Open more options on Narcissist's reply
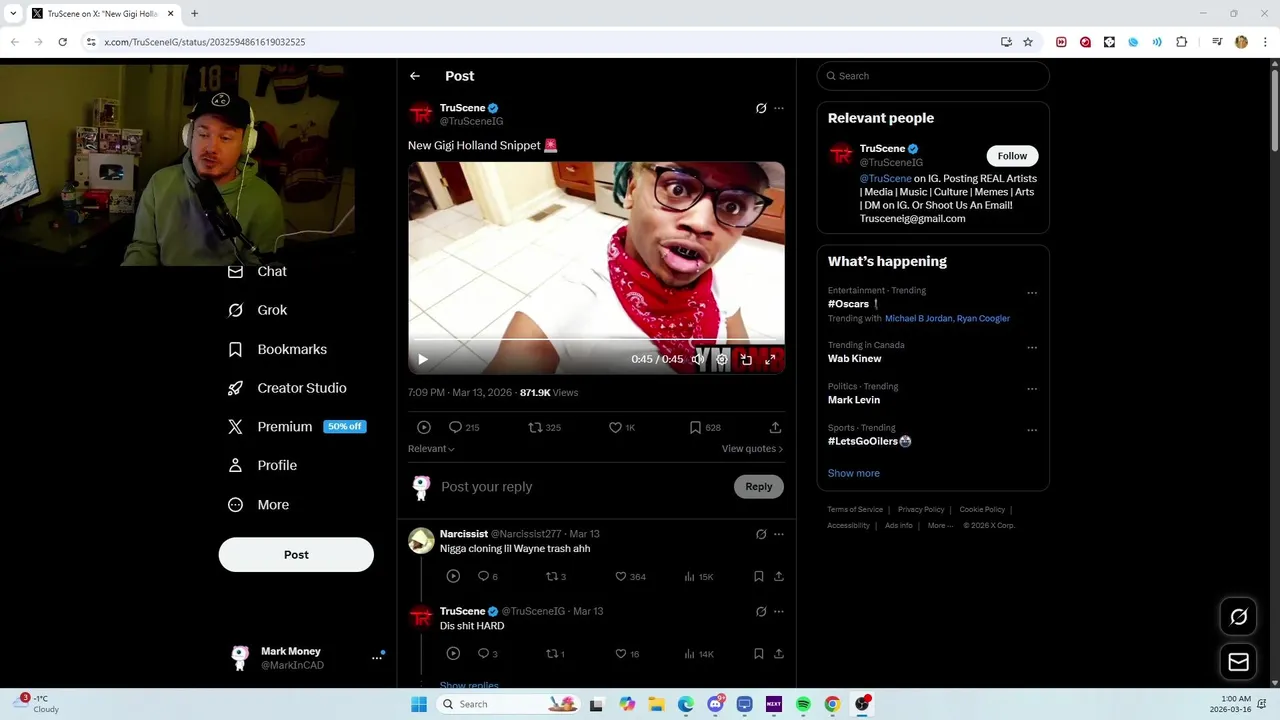Viewport: 1280px width, 720px height. (779, 534)
